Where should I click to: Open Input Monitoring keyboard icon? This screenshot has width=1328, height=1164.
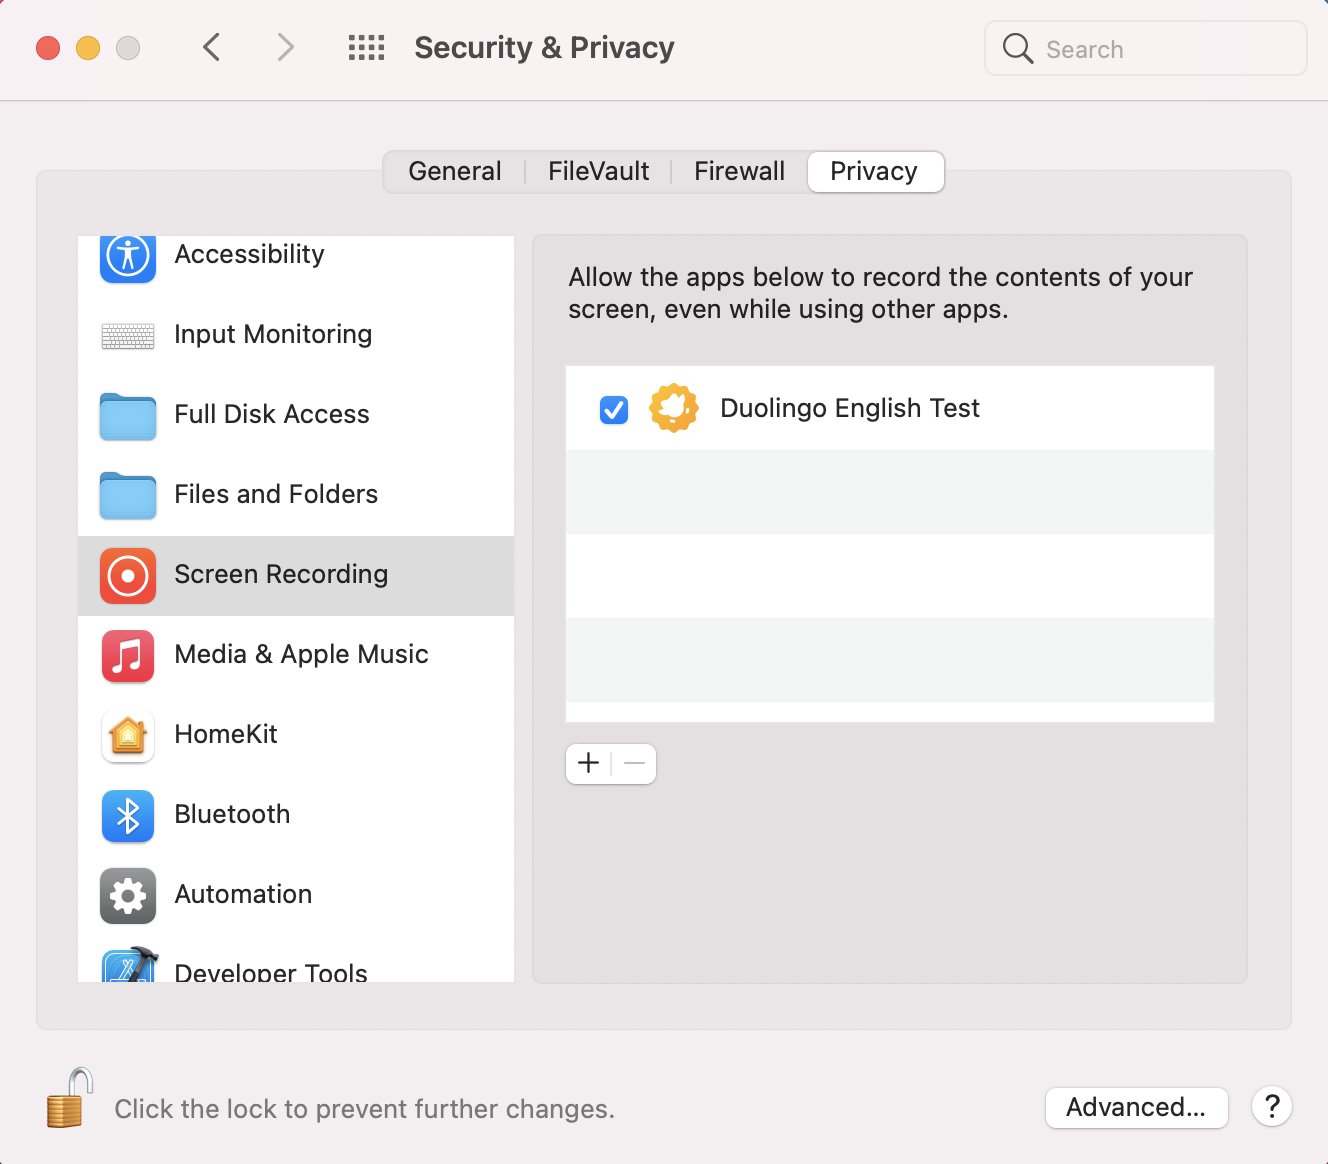128,336
